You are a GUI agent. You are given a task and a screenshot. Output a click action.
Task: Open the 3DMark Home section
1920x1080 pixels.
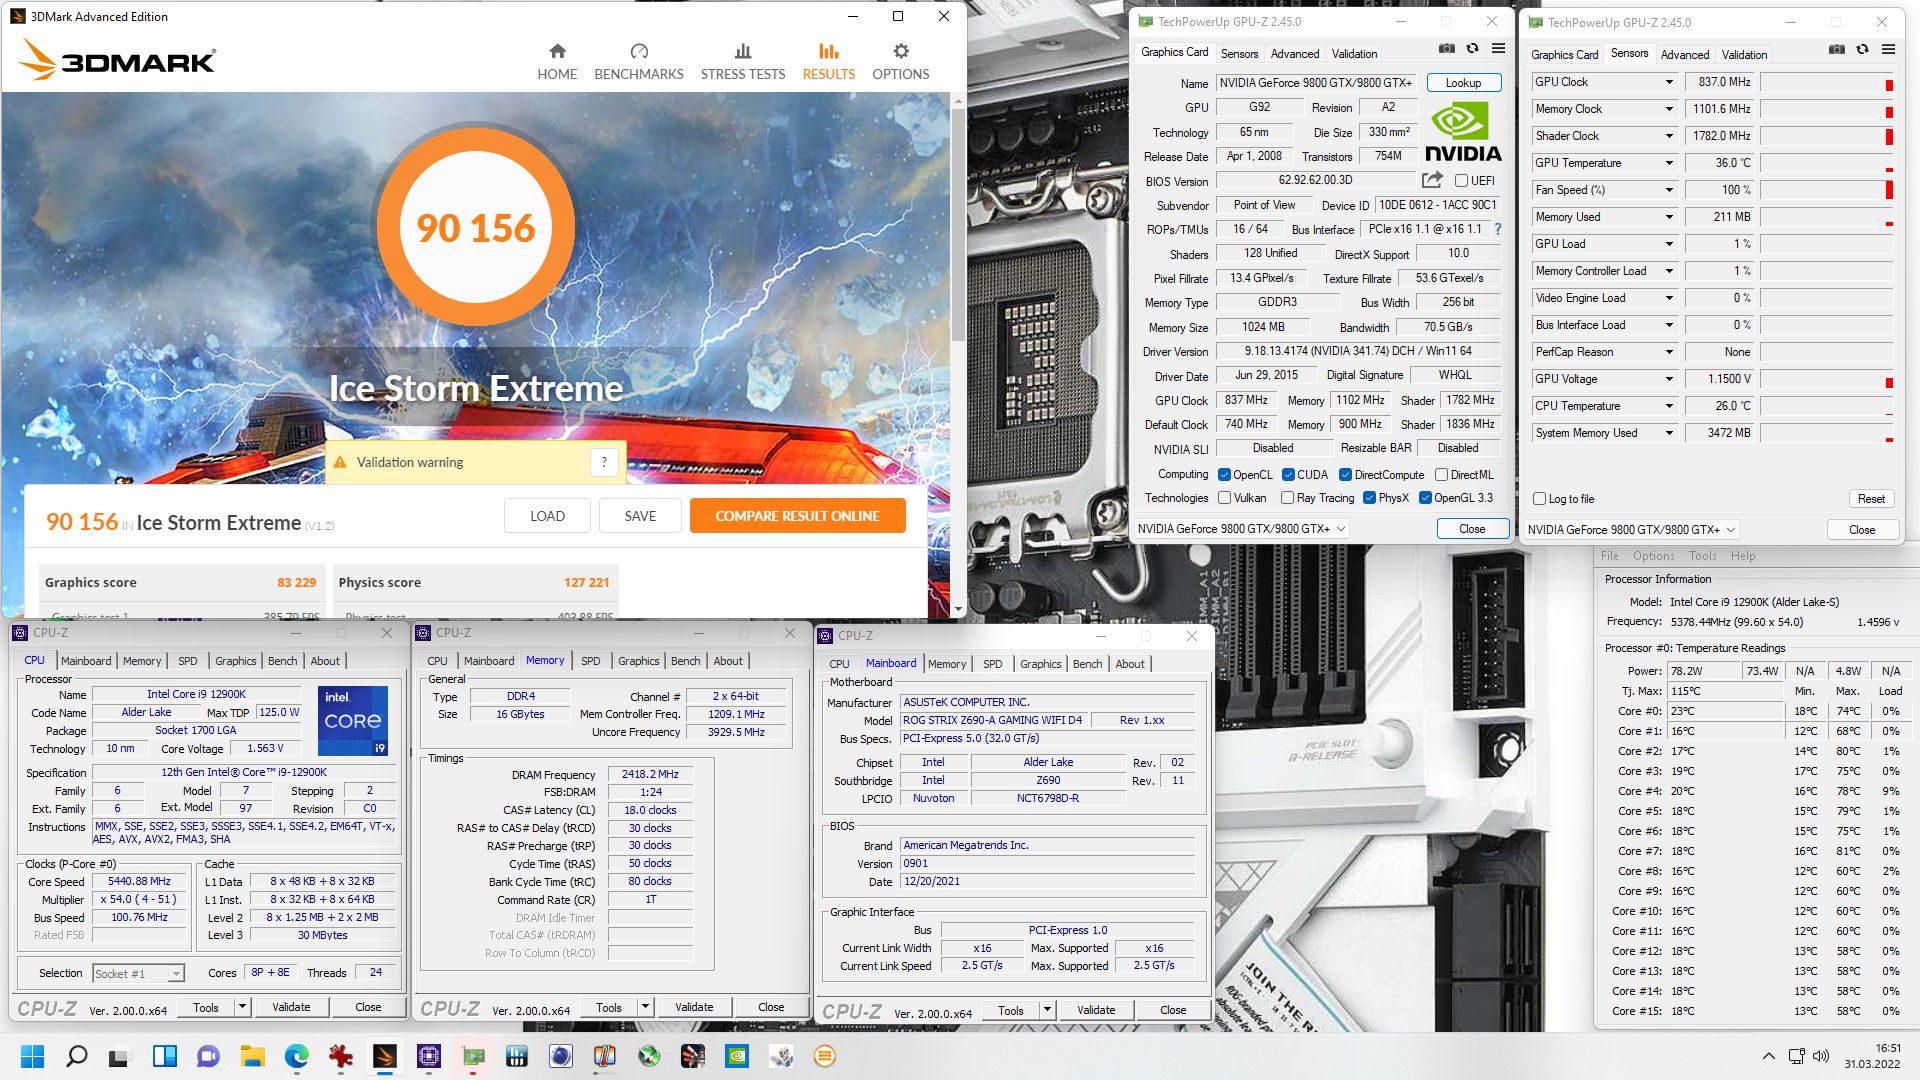pyautogui.click(x=557, y=62)
